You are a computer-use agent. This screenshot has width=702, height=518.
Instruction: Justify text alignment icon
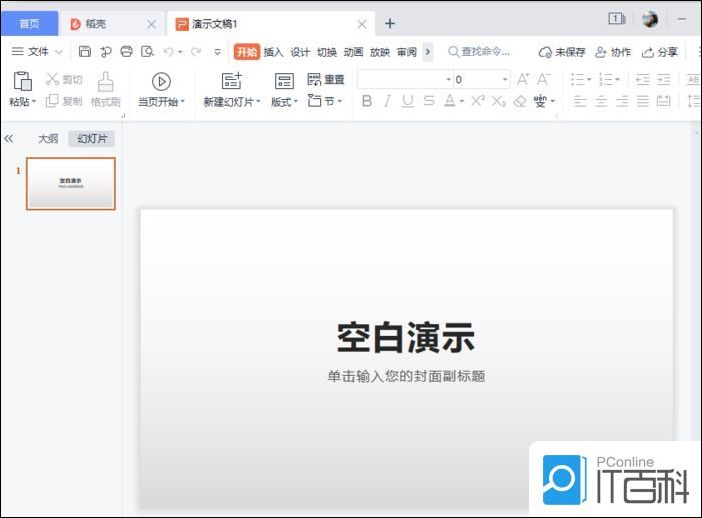[x=642, y=101]
